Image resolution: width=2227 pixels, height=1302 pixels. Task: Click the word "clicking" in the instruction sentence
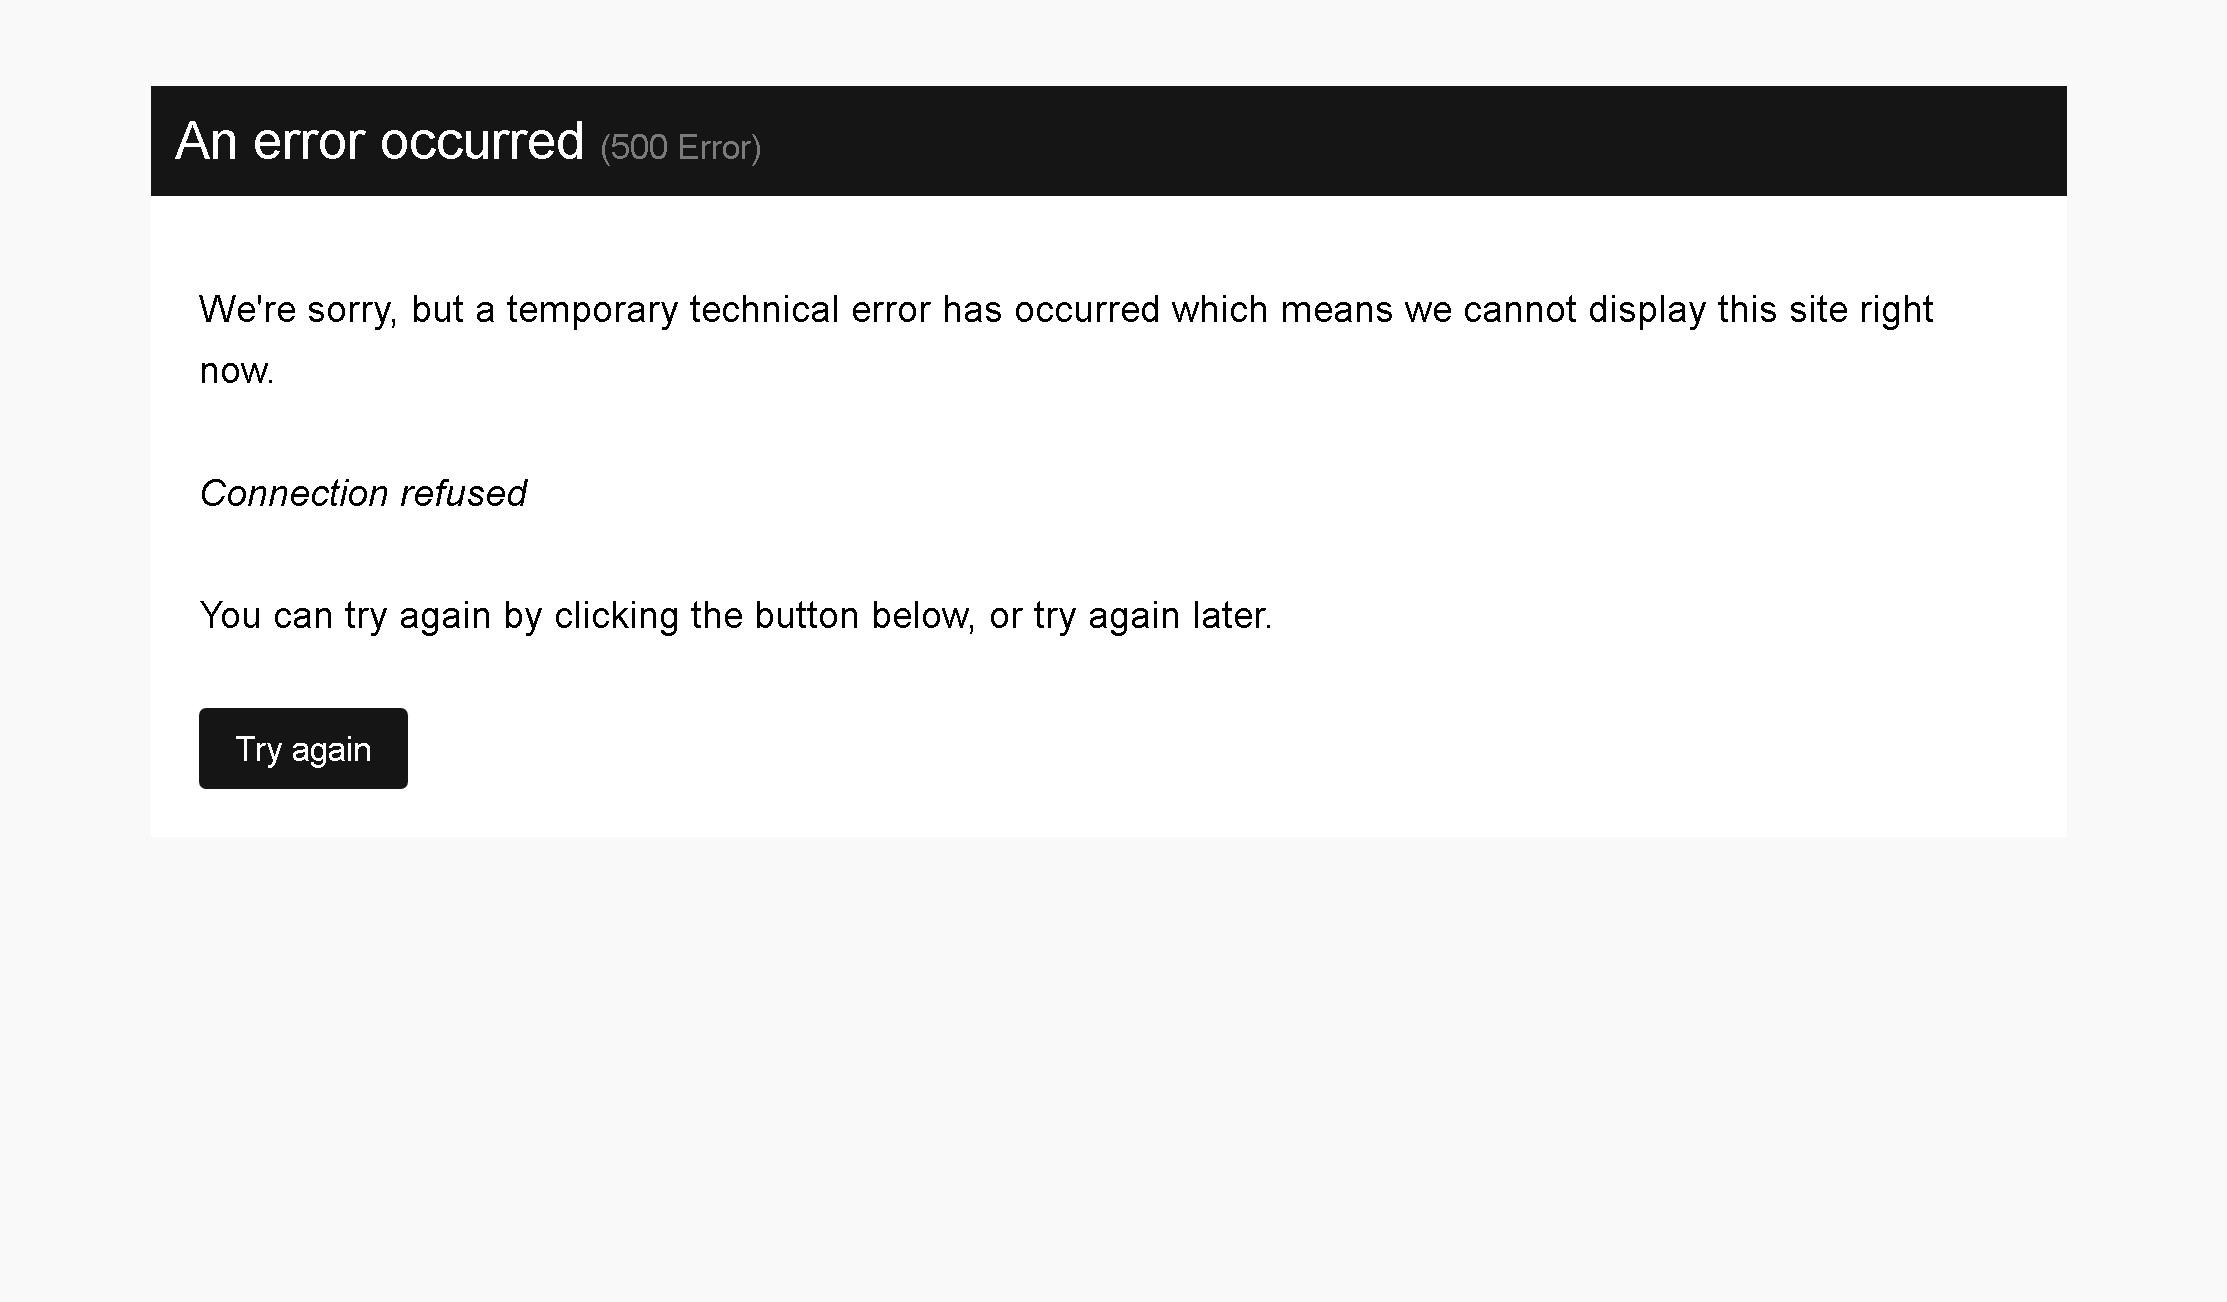point(616,615)
